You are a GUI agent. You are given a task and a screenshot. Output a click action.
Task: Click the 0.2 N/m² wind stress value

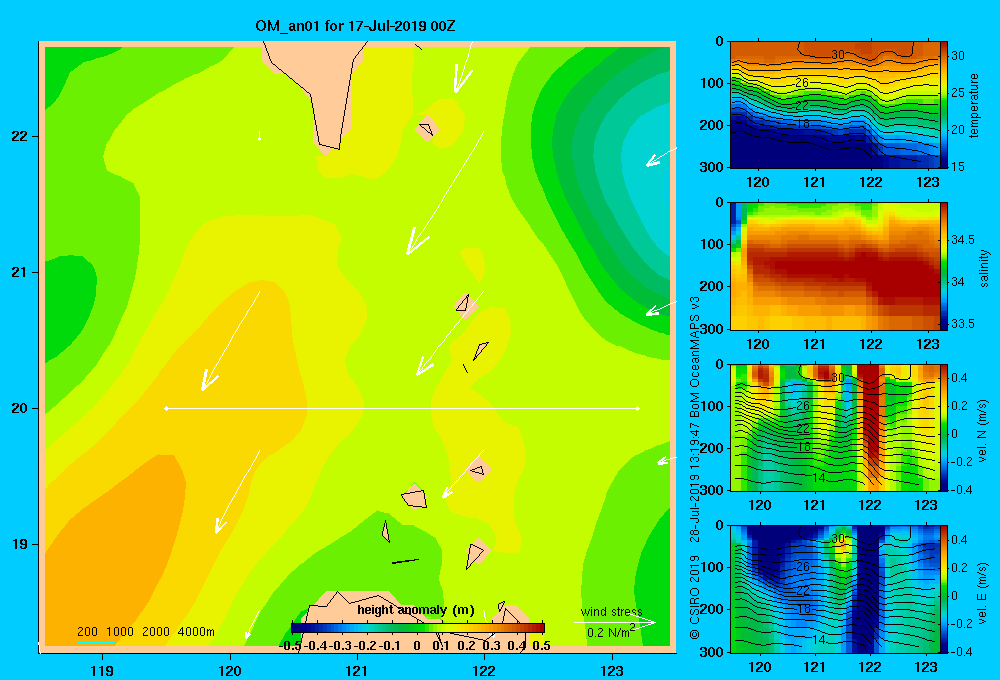tap(611, 631)
